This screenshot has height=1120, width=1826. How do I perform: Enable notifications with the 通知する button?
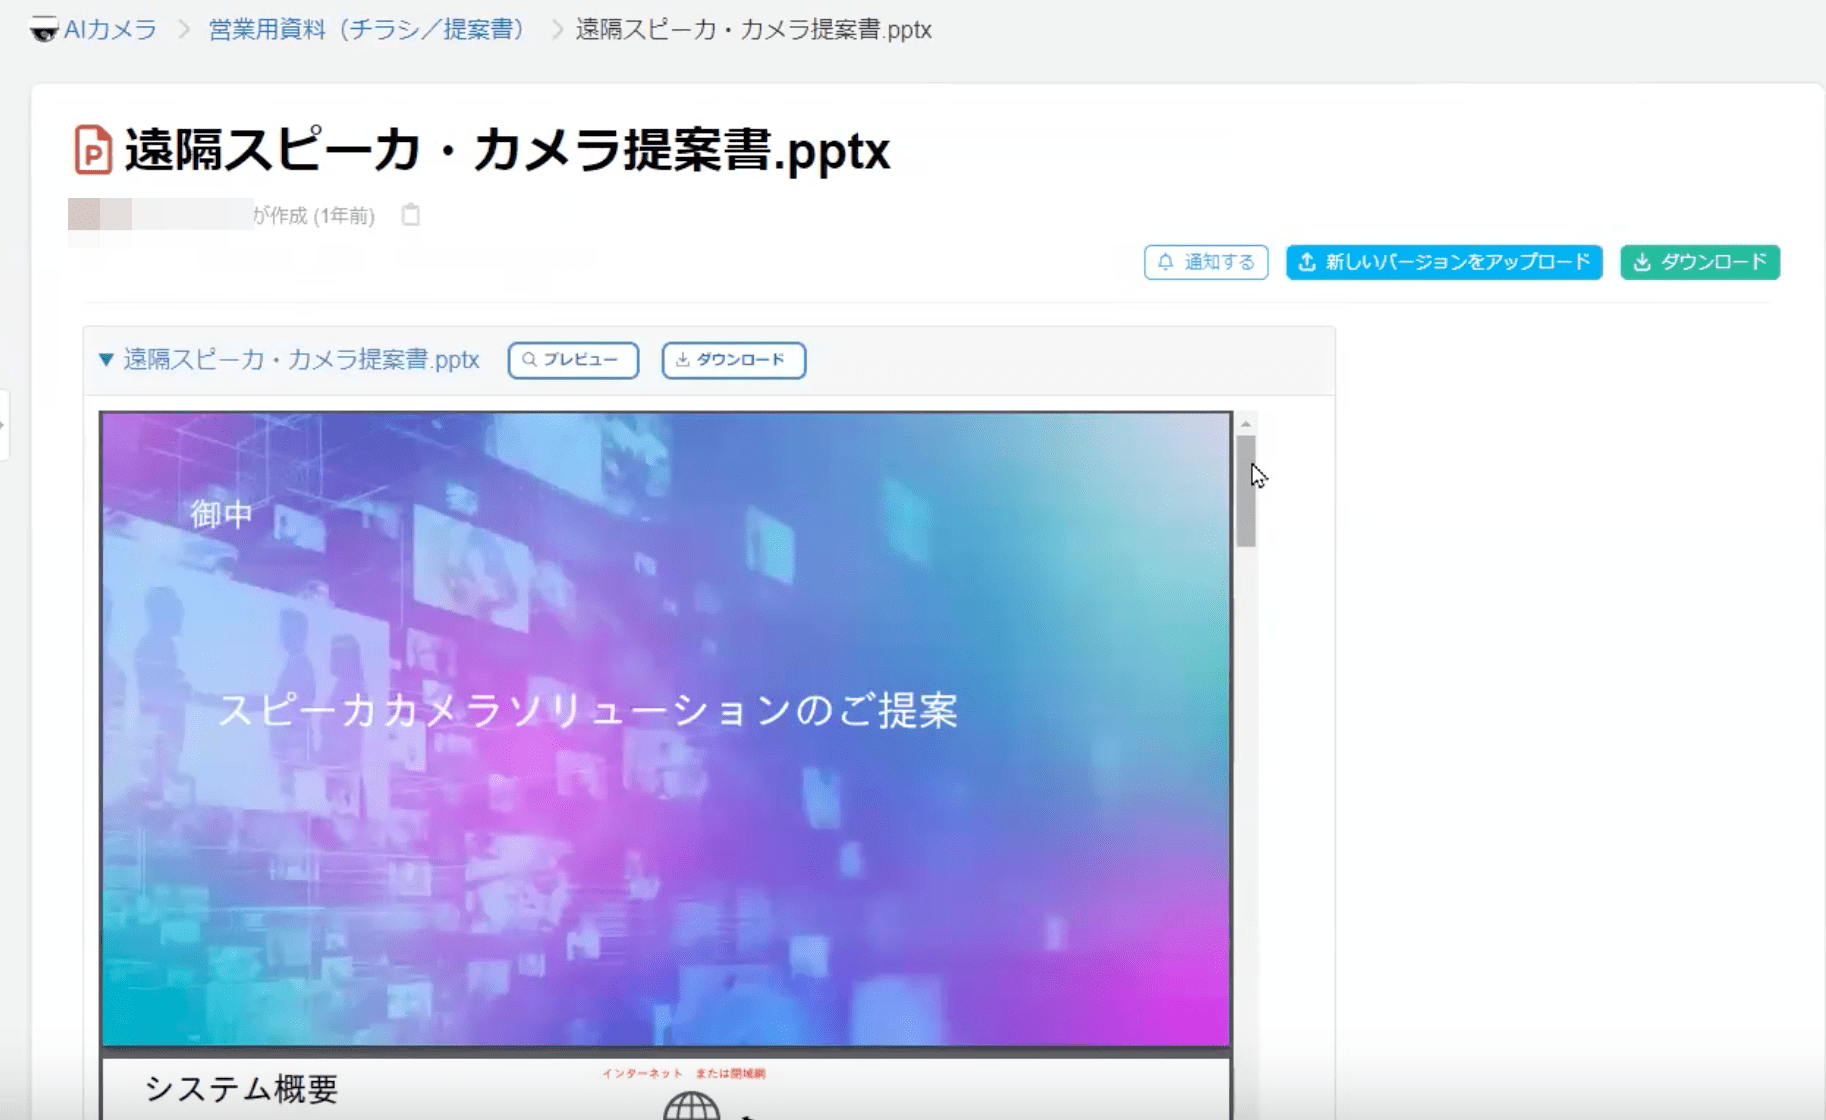tap(1205, 263)
